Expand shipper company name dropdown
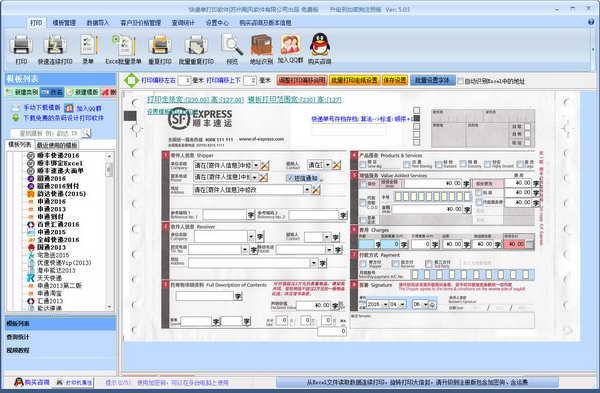Screen dimensions: 600x393 tap(256, 165)
